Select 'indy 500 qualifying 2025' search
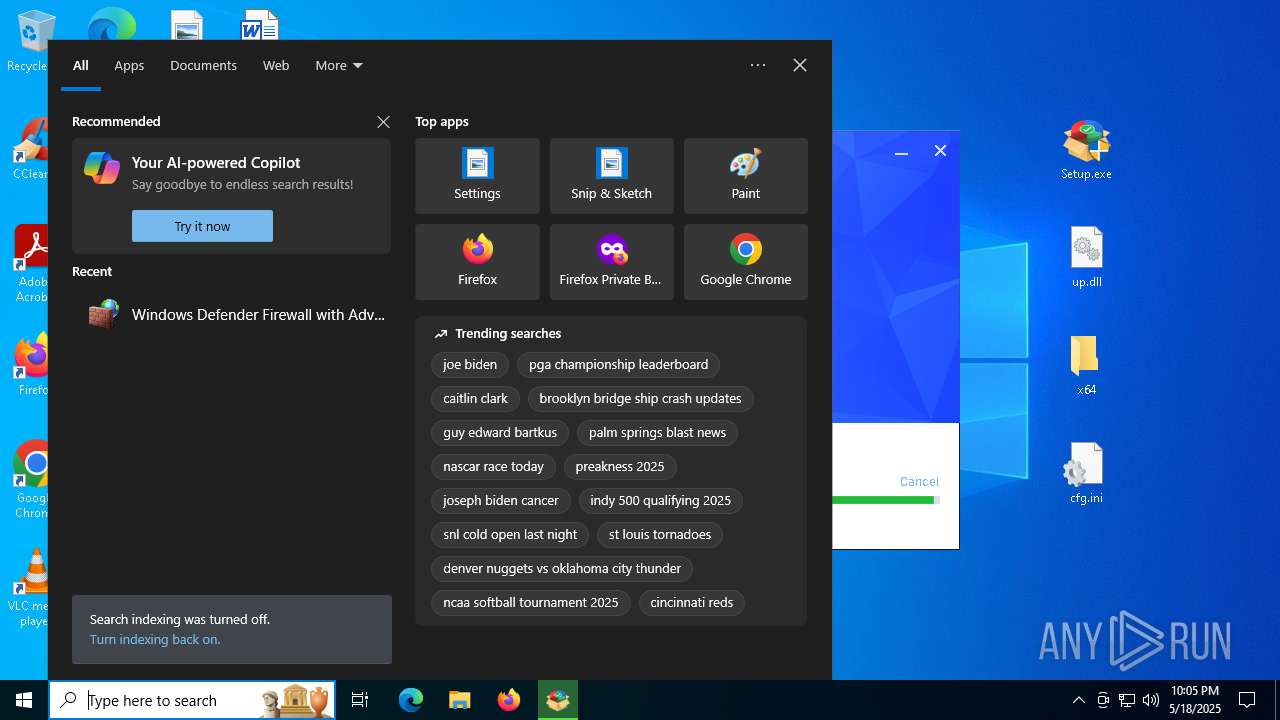1280x720 pixels. coord(660,501)
